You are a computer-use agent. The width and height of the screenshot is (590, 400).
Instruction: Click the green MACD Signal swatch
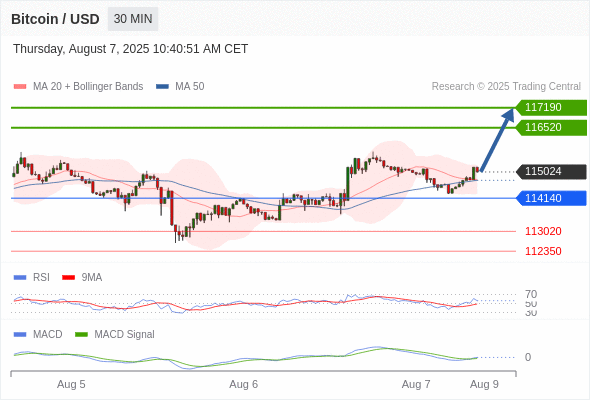click(81, 335)
